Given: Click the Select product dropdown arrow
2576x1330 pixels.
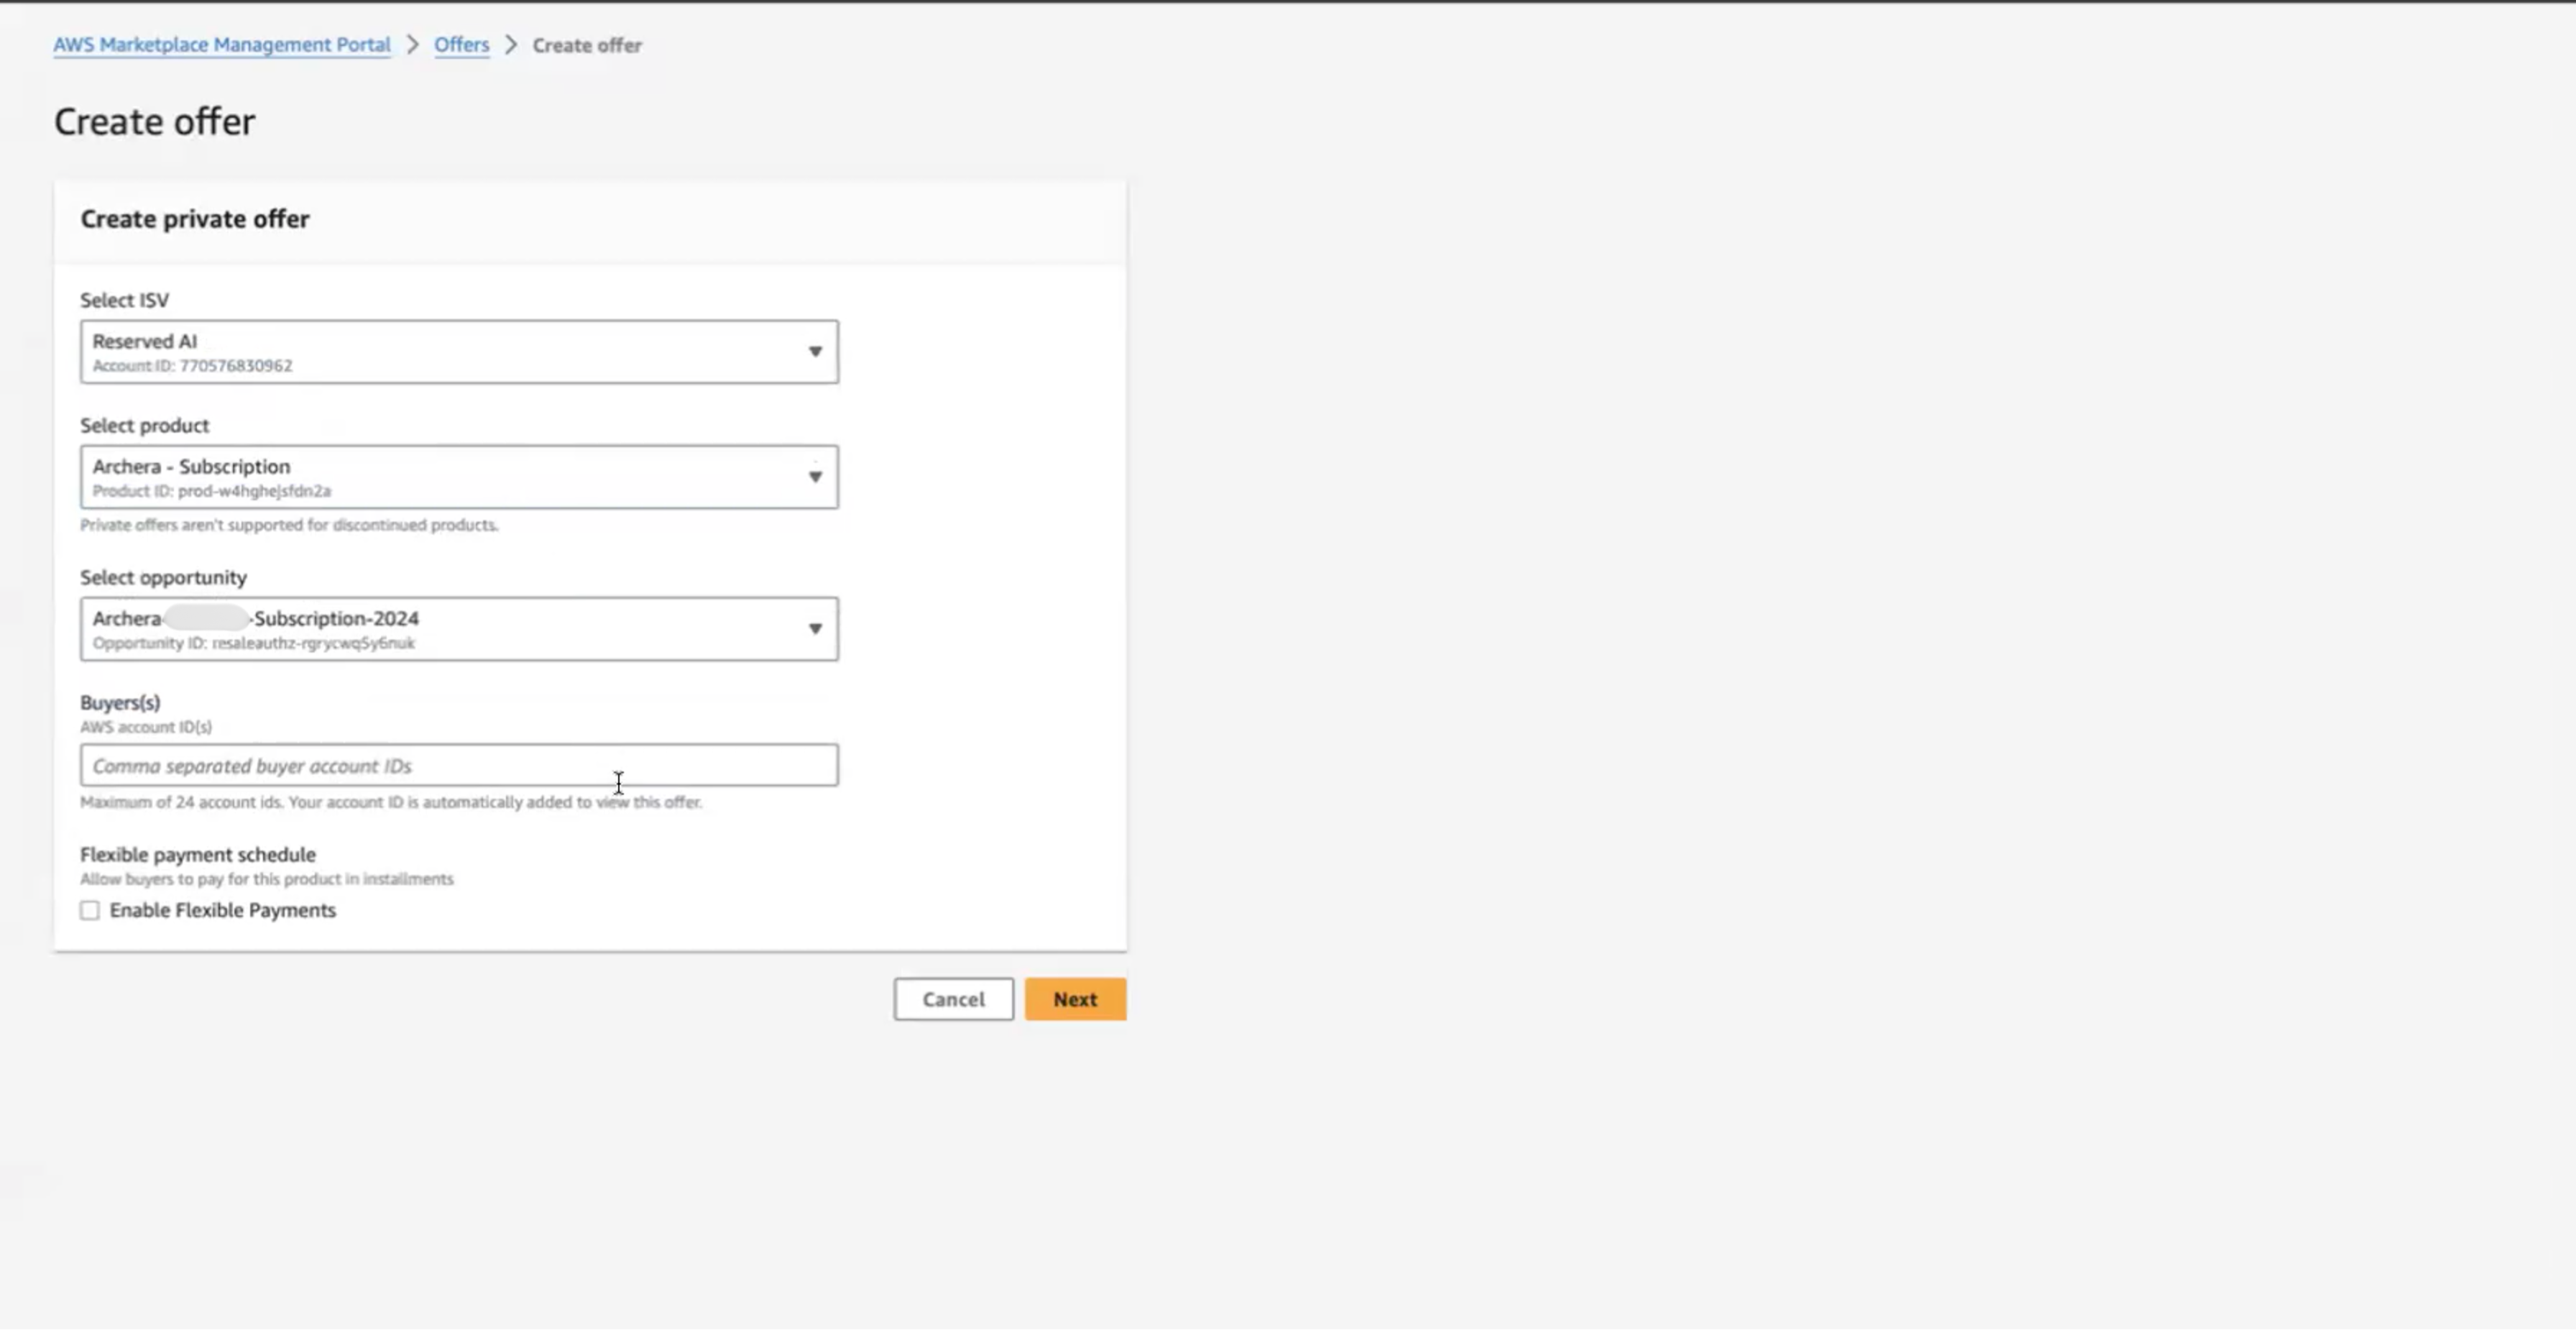Looking at the screenshot, I should click(815, 477).
